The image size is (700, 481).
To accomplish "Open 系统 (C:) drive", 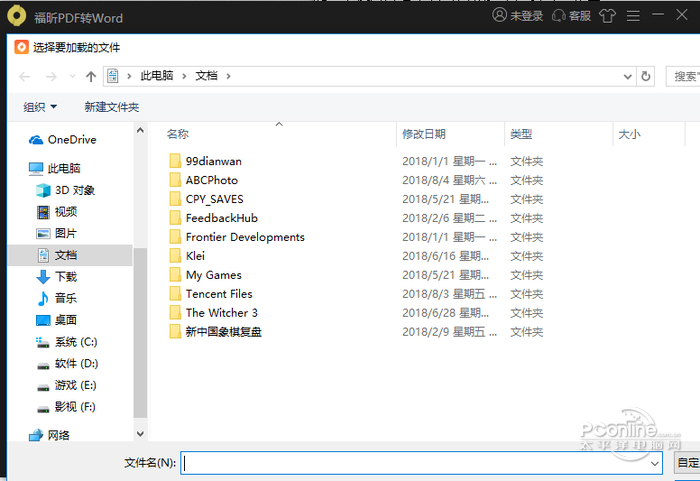I will (67, 342).
